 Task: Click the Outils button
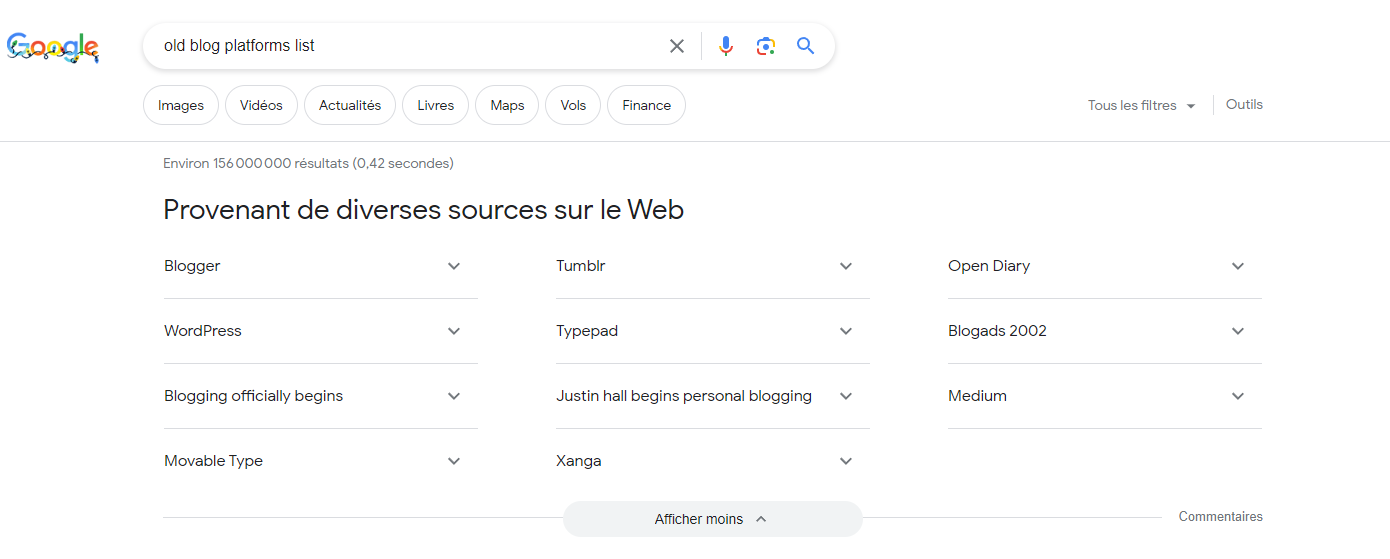[x=1244, y=104]
